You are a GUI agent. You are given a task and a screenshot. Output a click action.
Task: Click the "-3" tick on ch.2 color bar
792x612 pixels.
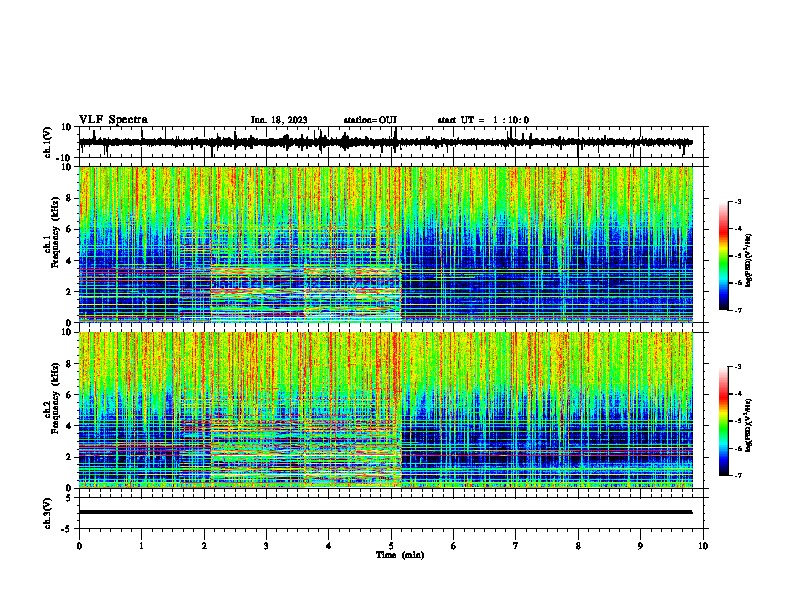(x=737, y=367)
